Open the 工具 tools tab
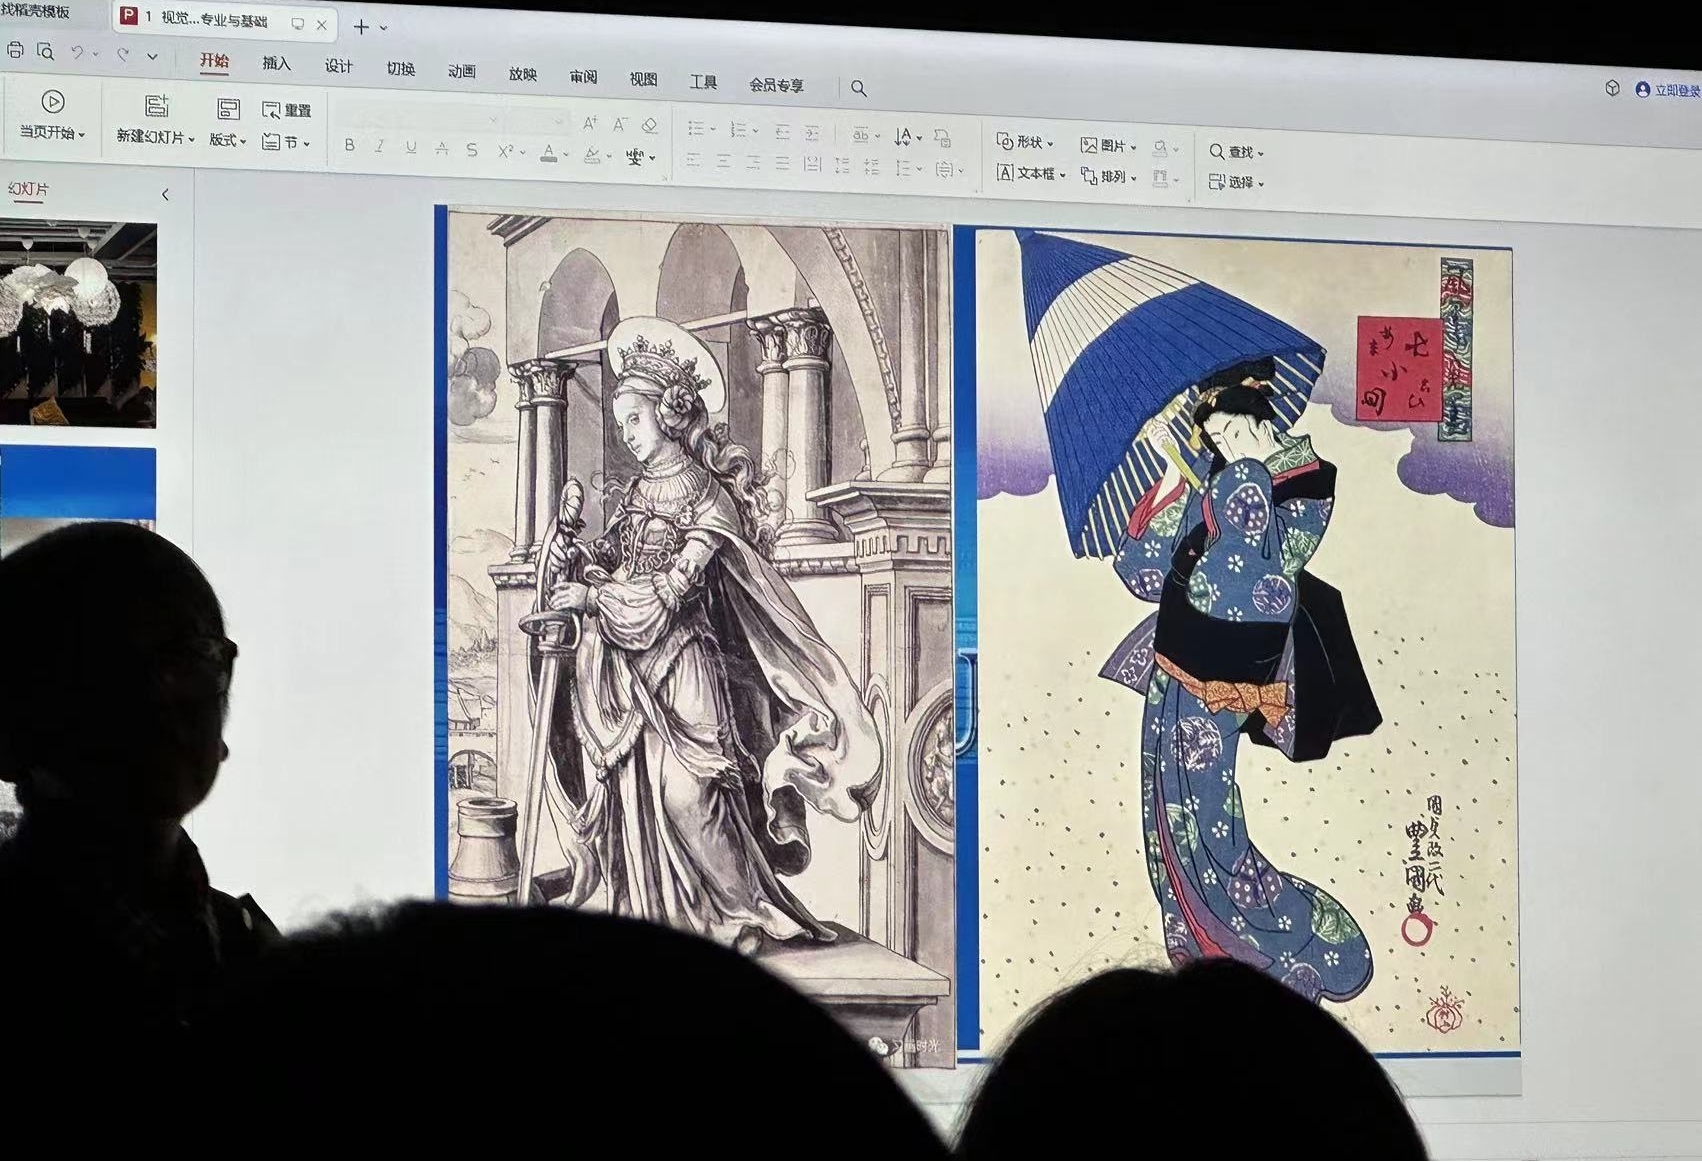The width and height of the screenshot is (1702, 1162). click(x=703, y=82)
